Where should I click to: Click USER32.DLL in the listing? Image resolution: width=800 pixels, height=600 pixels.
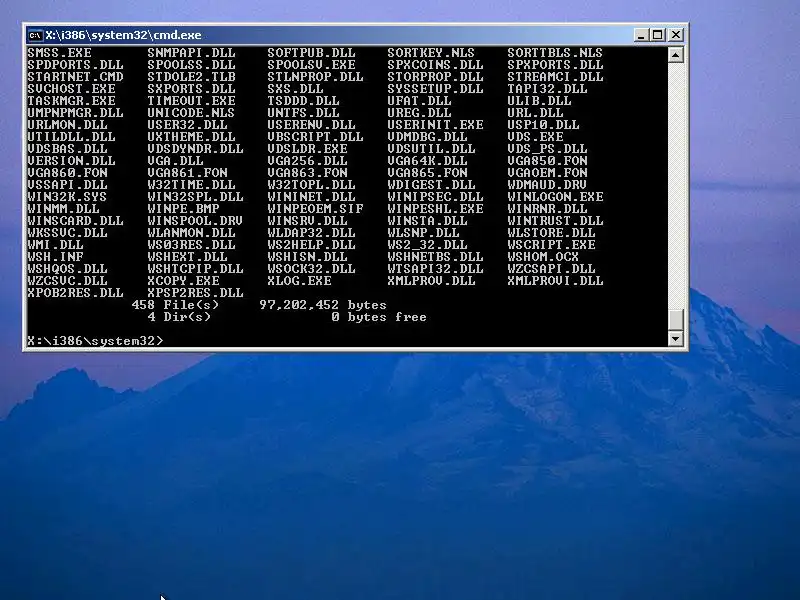pos(187,125)
